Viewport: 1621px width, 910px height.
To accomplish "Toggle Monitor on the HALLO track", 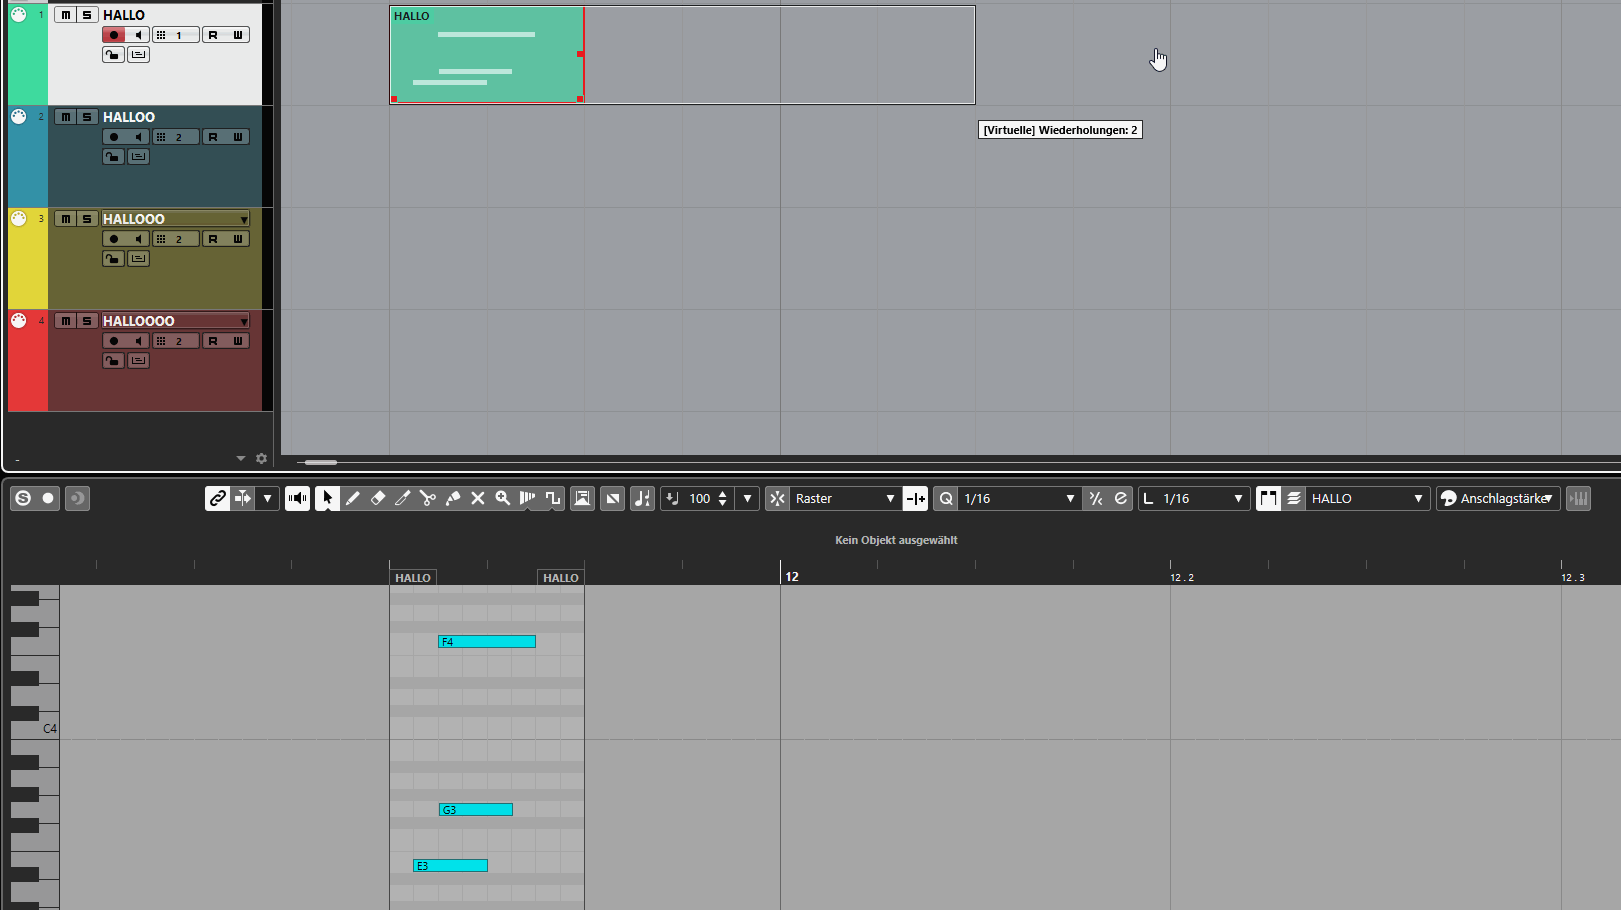I will [x=138, y=35].
